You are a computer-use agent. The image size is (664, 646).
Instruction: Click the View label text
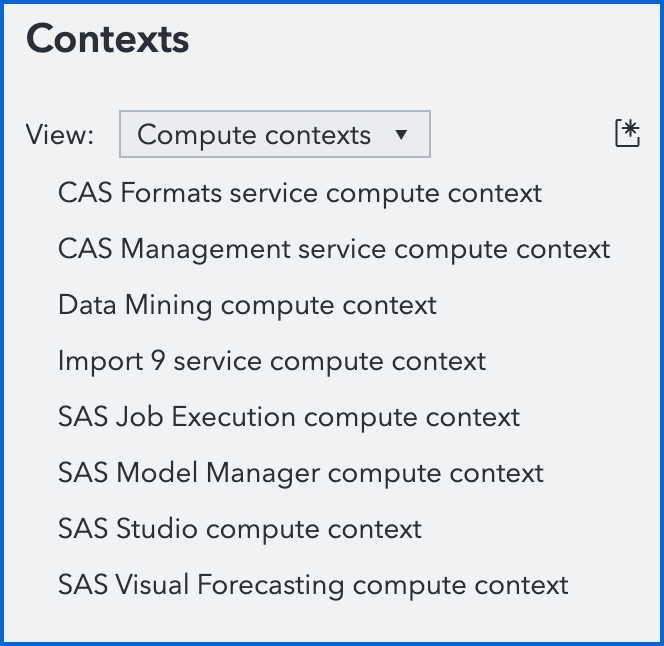(60, 135)
